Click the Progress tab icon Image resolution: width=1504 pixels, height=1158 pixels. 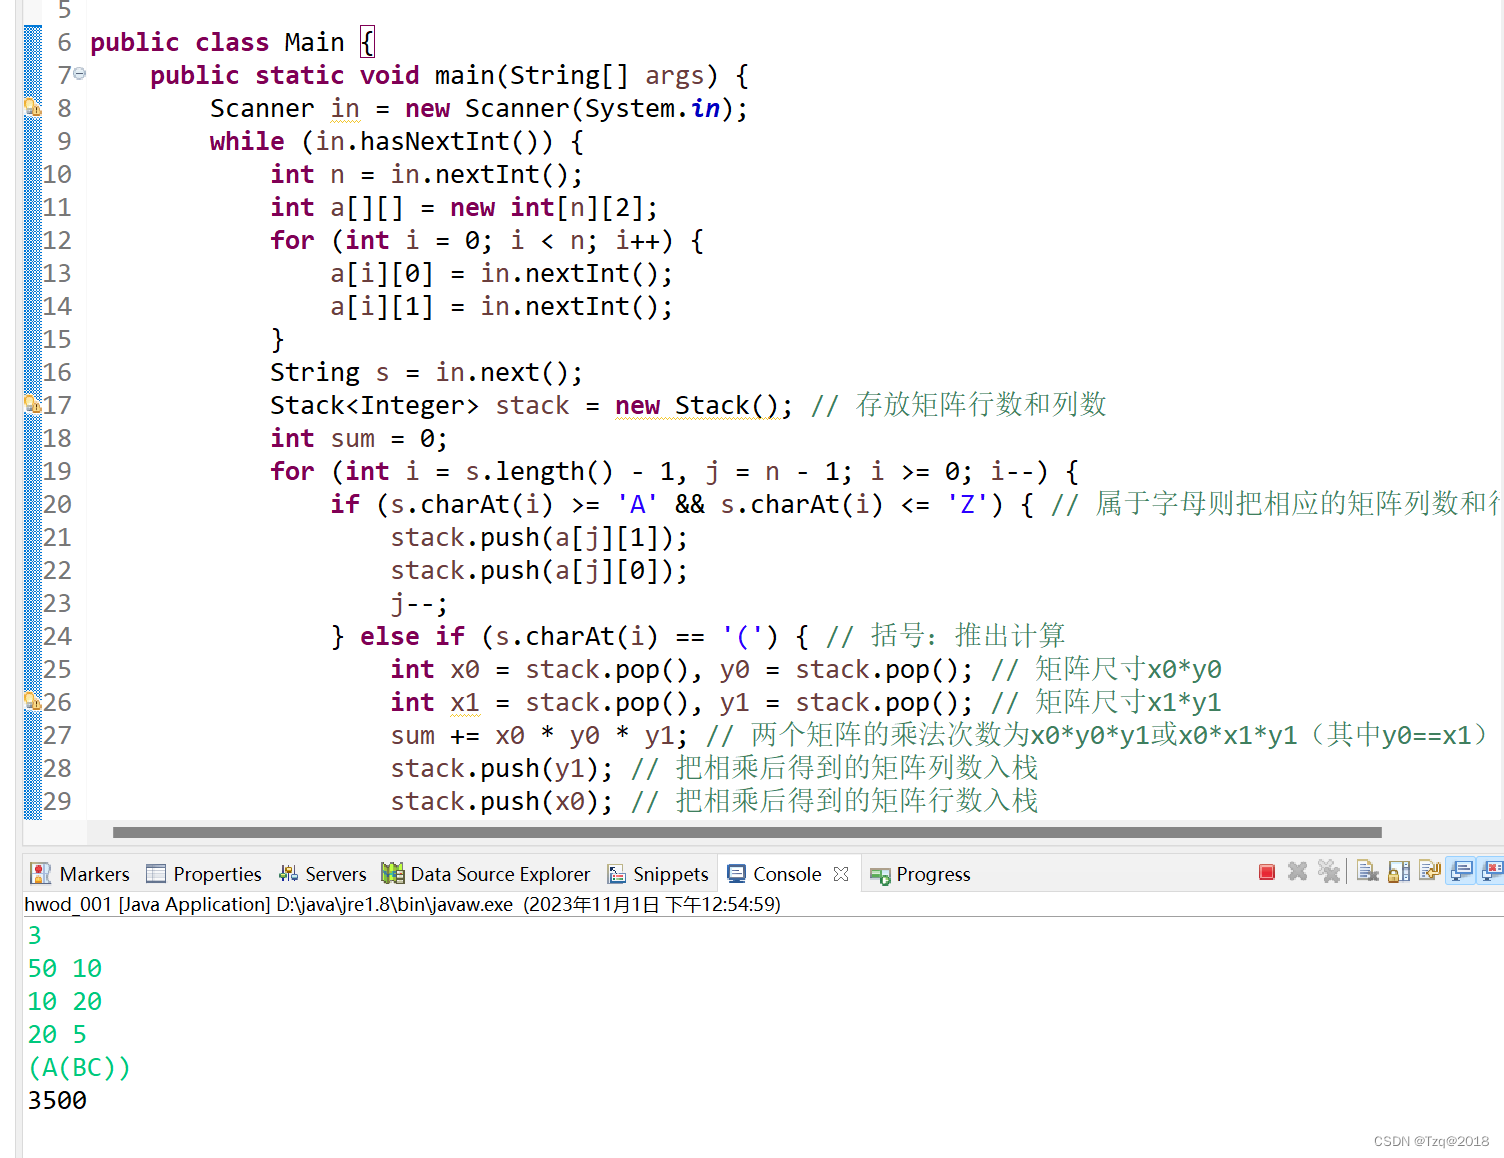[880, 875]
